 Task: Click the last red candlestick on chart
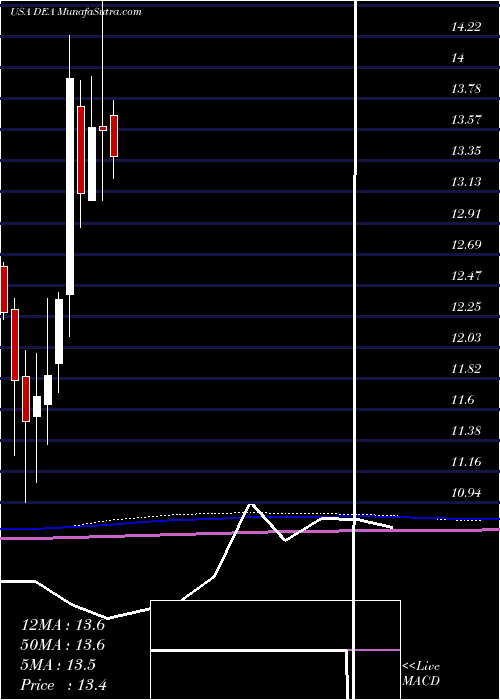click(114, 136)
